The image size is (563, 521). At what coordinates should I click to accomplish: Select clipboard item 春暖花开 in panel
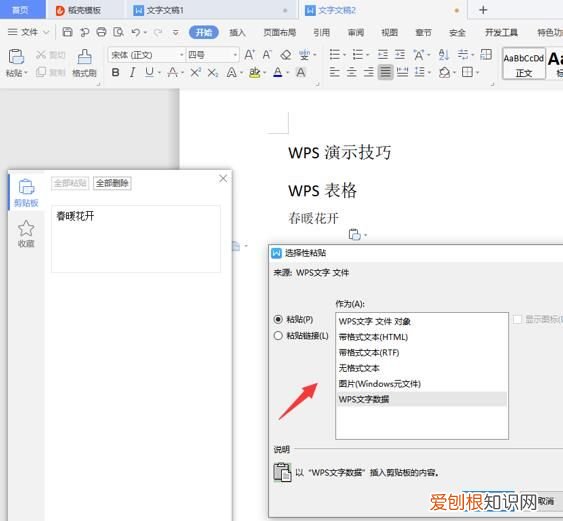(136, 239)
